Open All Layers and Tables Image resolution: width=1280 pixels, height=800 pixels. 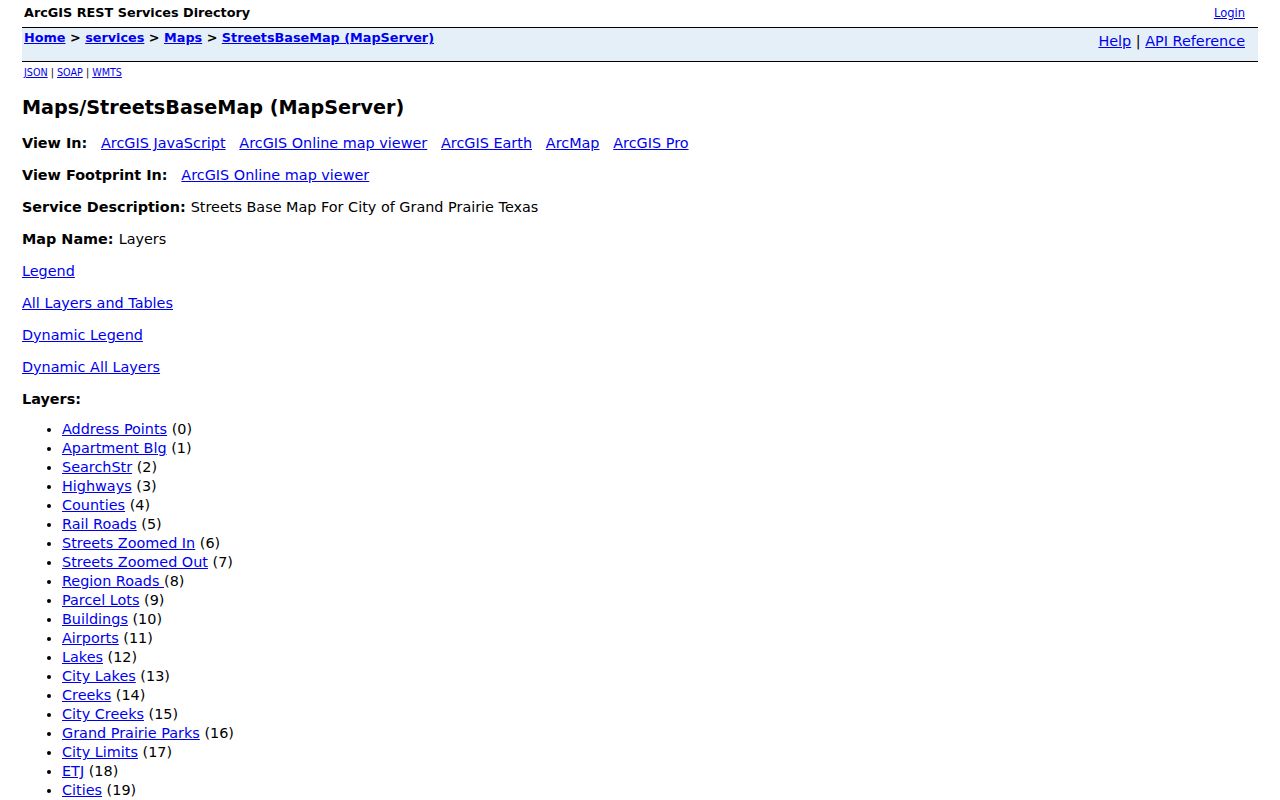97,303
